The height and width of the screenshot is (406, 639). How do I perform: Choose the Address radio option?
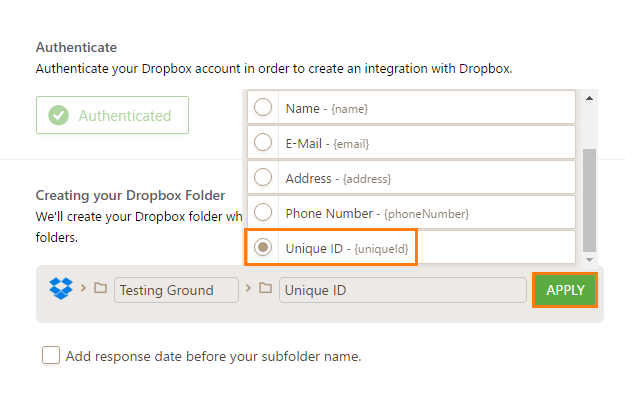[263, 177]
